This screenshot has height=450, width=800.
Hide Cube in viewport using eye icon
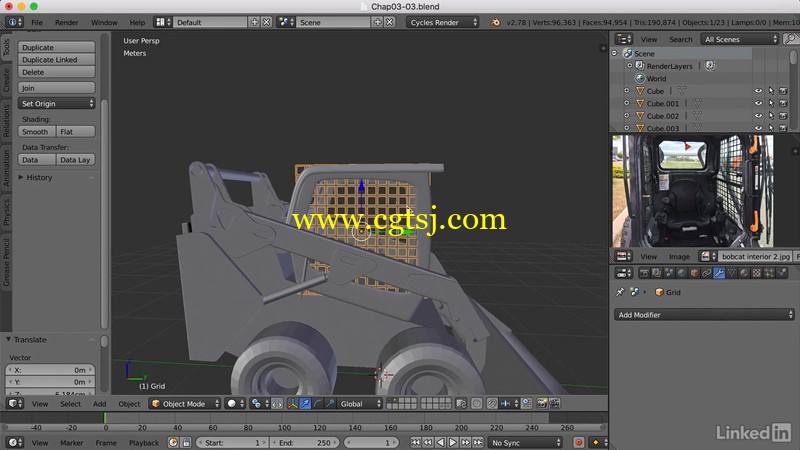(759, 91)
